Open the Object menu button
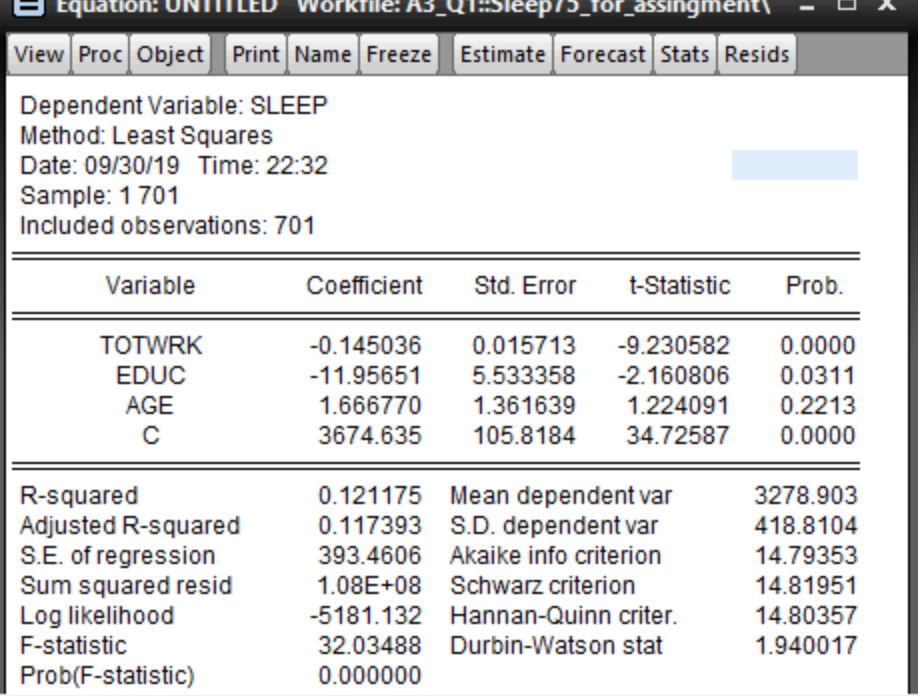Viewport: 918px width, 696px height. click(170, 54)
